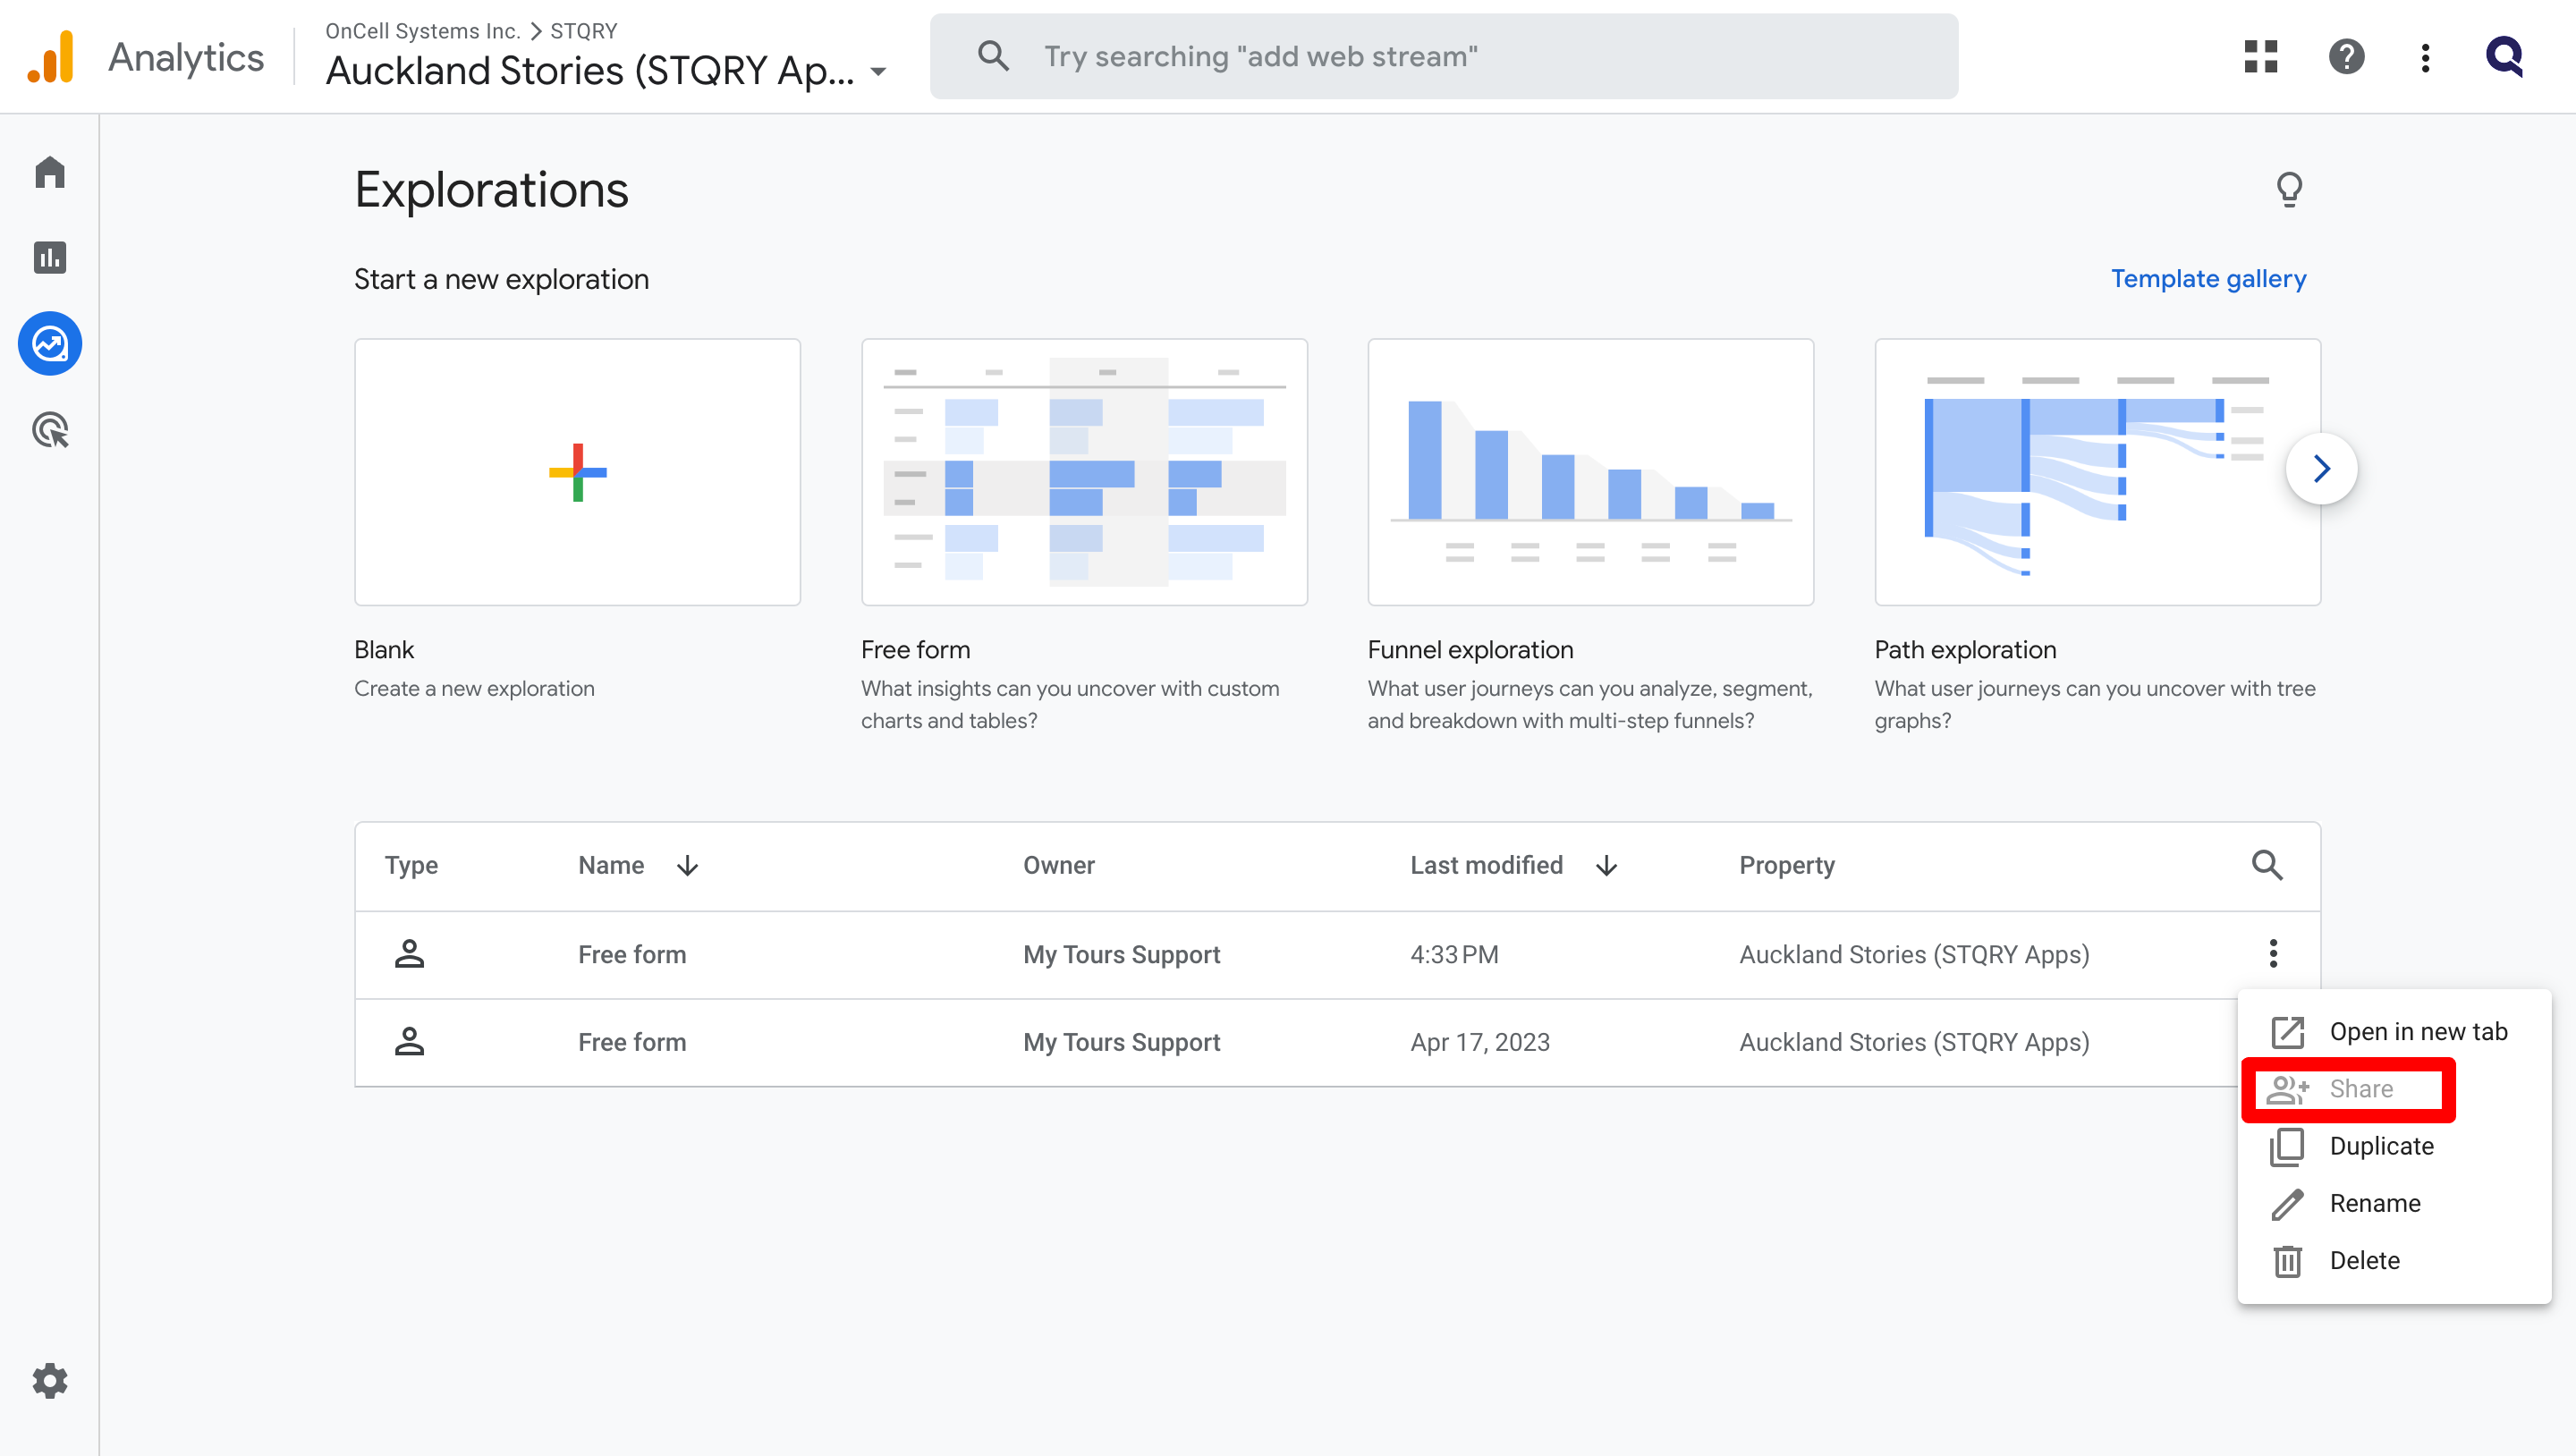
Task: Select Delete from the context menu
Action: coord(2364,1260)
